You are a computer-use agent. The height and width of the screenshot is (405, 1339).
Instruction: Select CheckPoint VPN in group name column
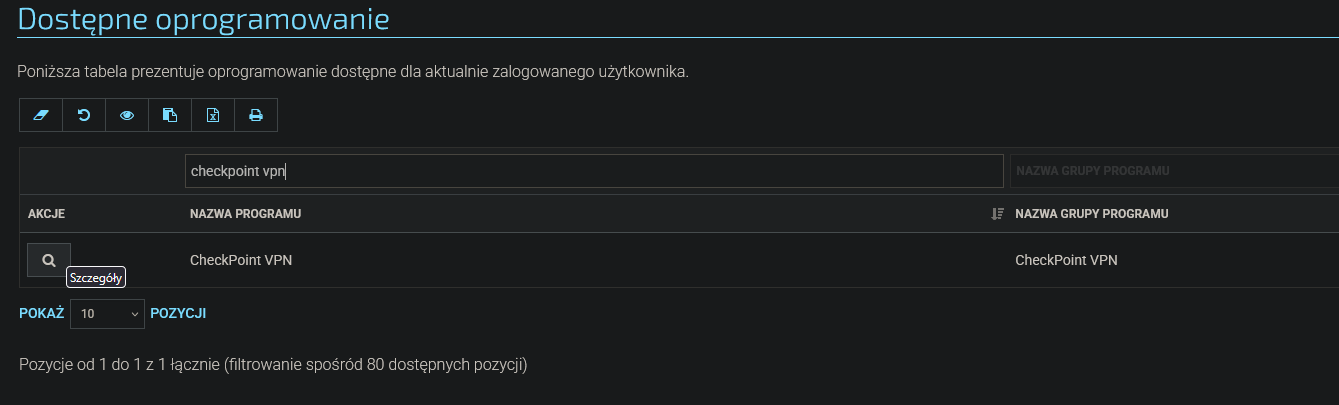1066,260
